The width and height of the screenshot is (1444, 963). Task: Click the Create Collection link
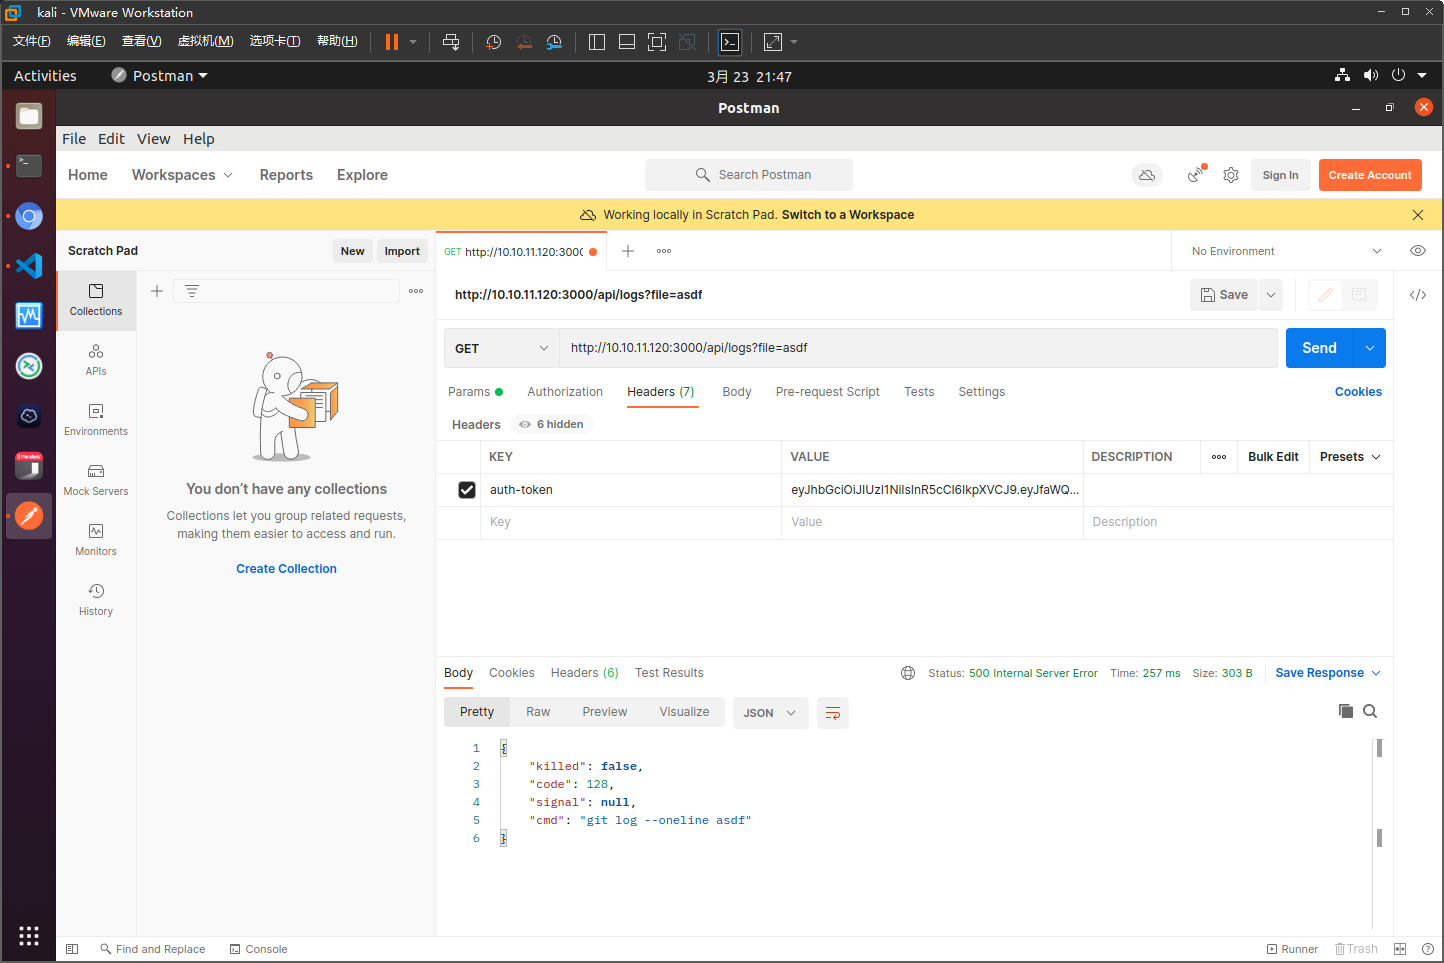point(286,569)
